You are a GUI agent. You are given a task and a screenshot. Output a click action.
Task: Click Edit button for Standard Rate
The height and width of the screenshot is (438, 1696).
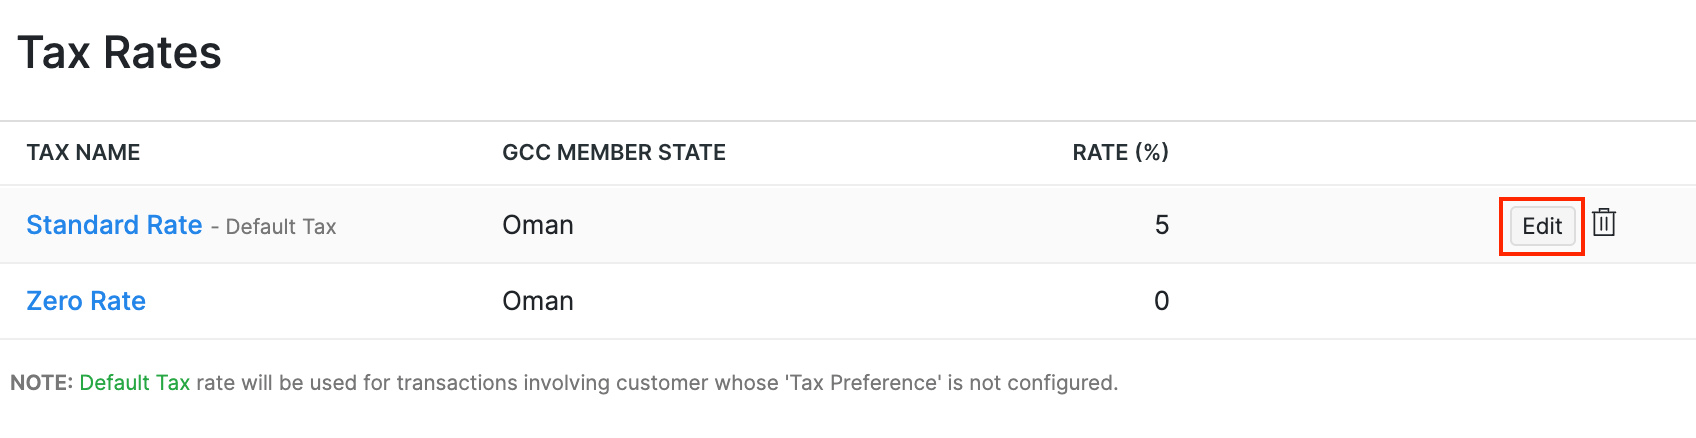[x=1542, y=226]
